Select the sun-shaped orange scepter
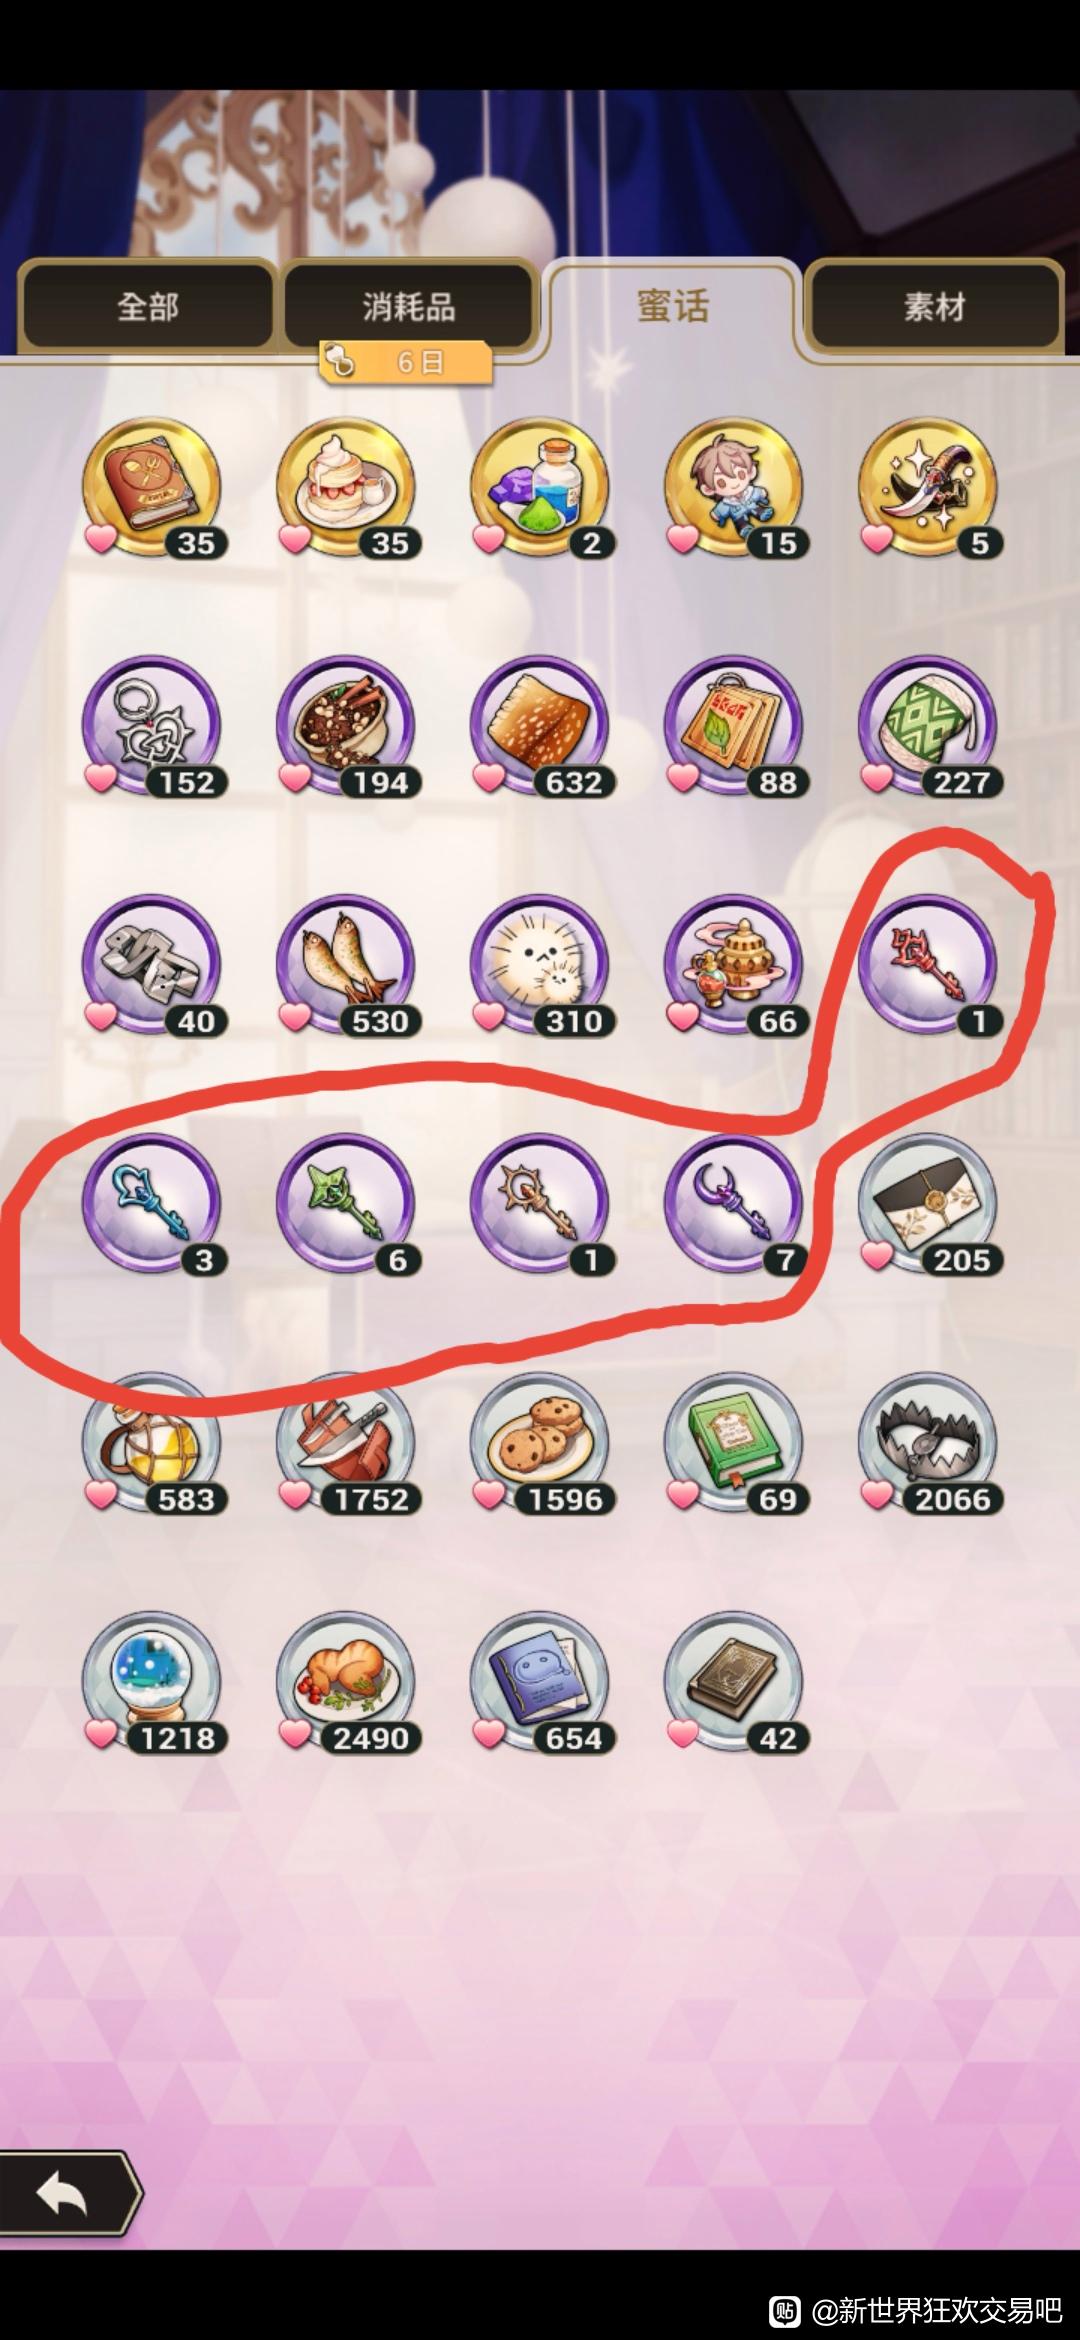The image size is (1080, 2340). [x=540, y=1203]
